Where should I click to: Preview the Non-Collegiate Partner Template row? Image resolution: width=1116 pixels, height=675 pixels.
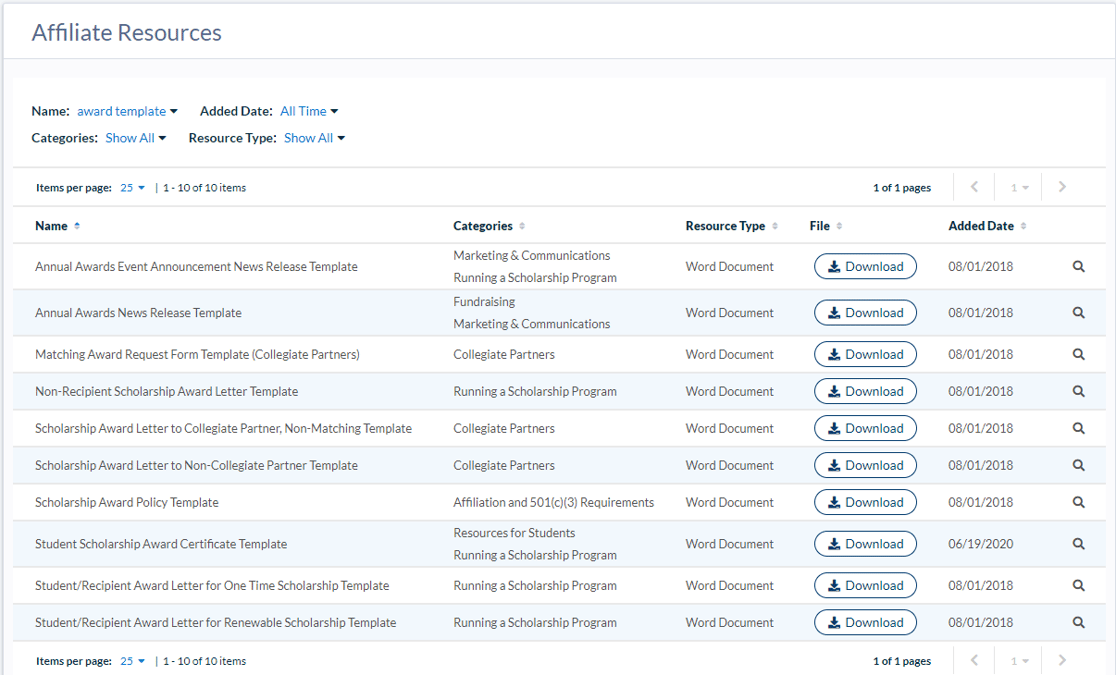point(1078,465)
